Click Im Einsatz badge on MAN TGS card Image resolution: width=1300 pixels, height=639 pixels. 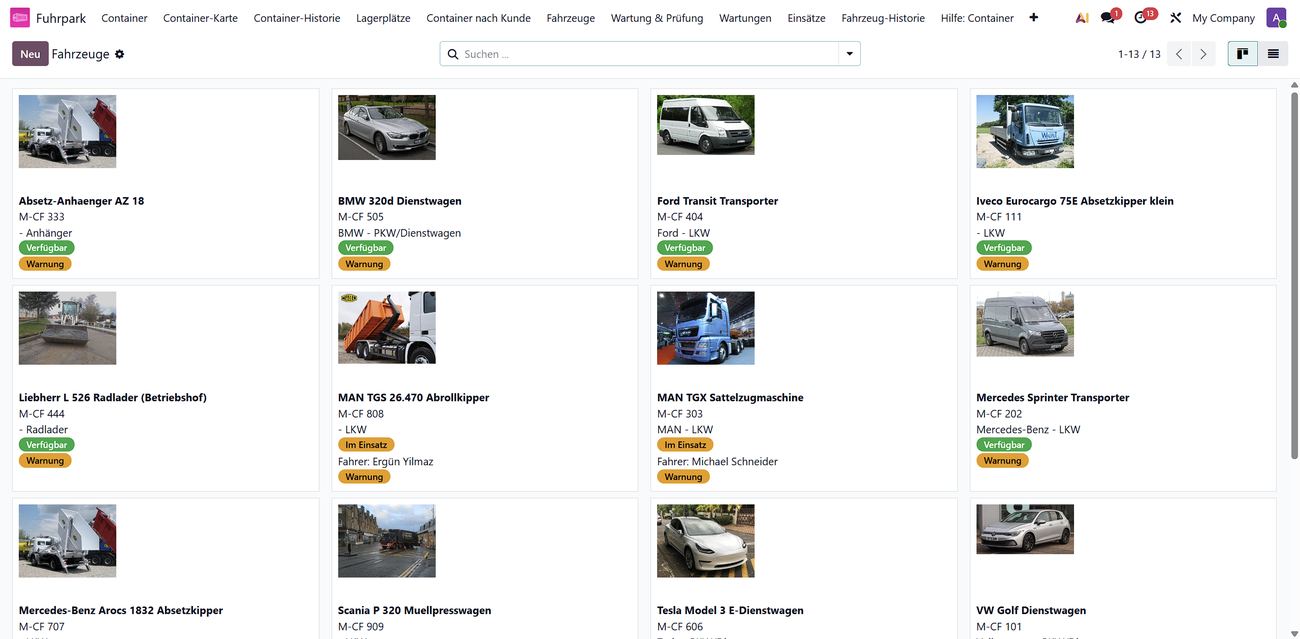click(366, 445)
